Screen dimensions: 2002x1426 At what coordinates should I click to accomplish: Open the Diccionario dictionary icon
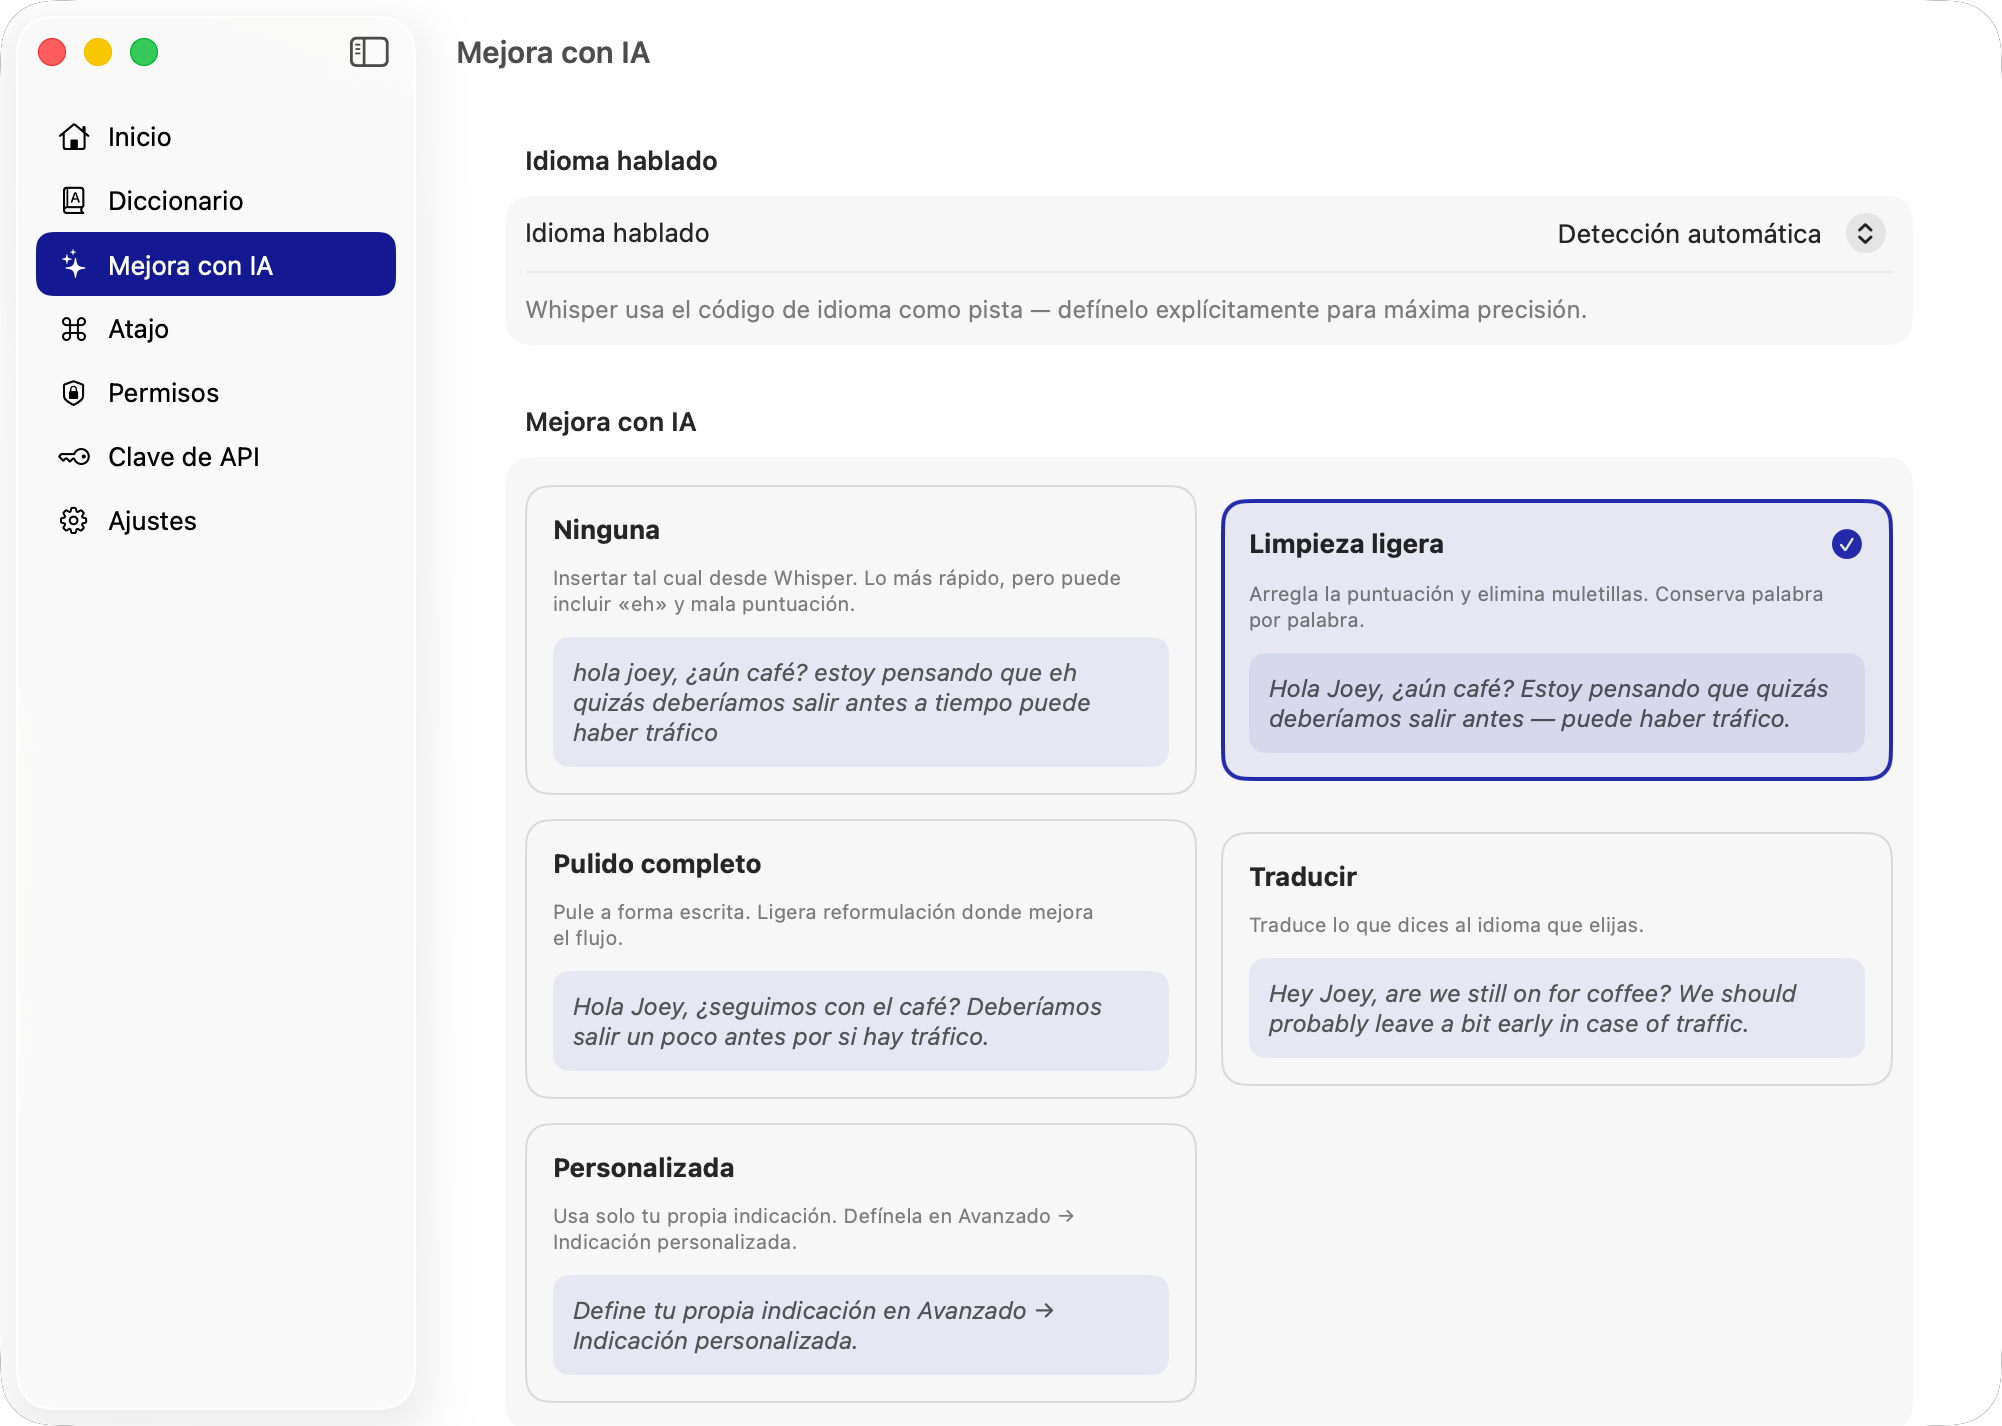(74, 200)
